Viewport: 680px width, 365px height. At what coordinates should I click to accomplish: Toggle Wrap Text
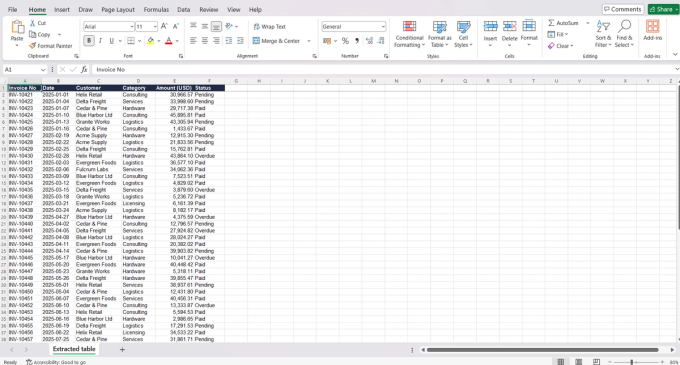point(269,26)
